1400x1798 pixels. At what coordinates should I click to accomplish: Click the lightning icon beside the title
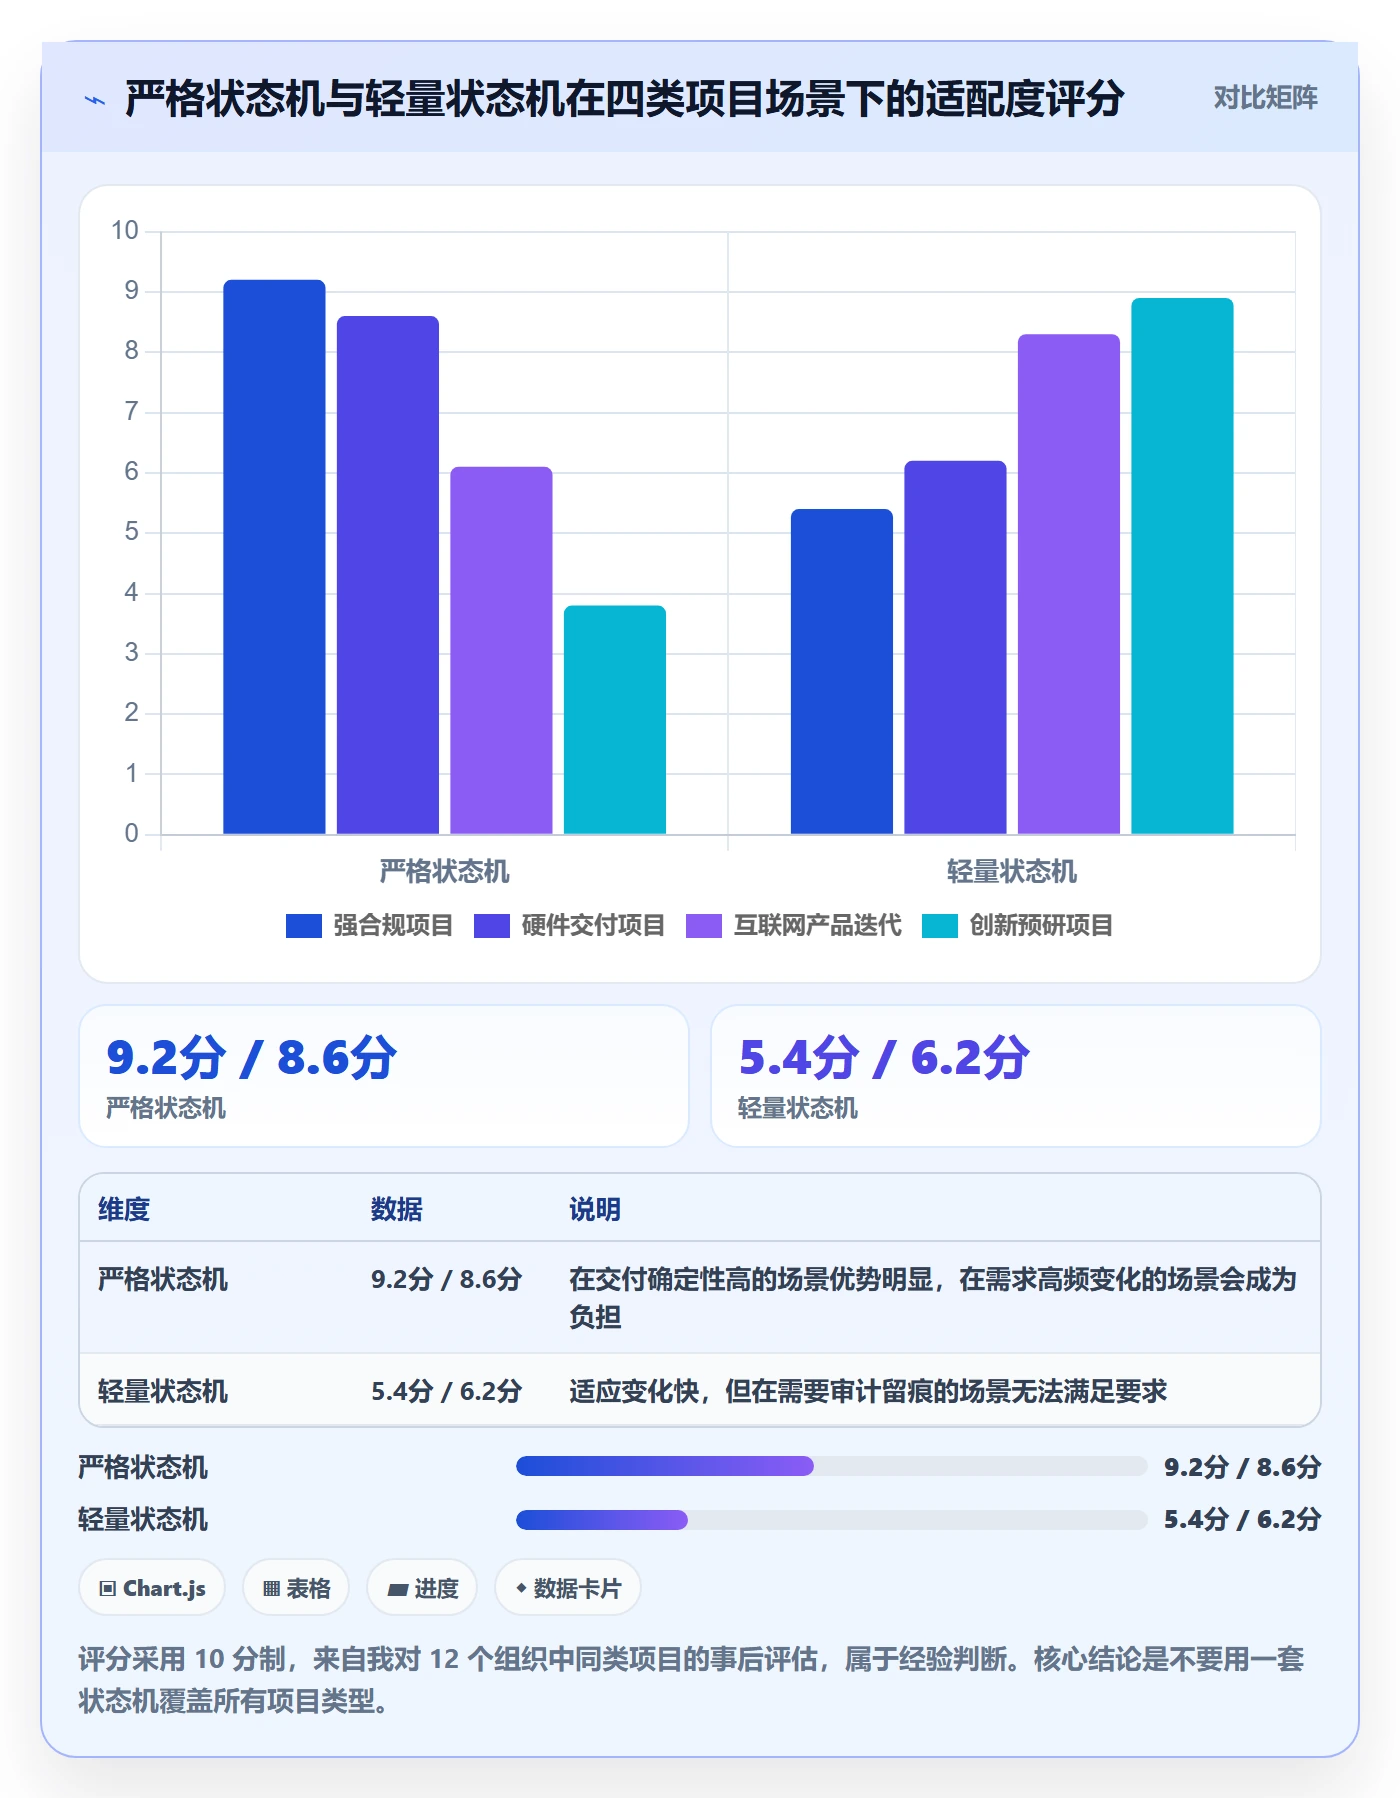point(95,100)
